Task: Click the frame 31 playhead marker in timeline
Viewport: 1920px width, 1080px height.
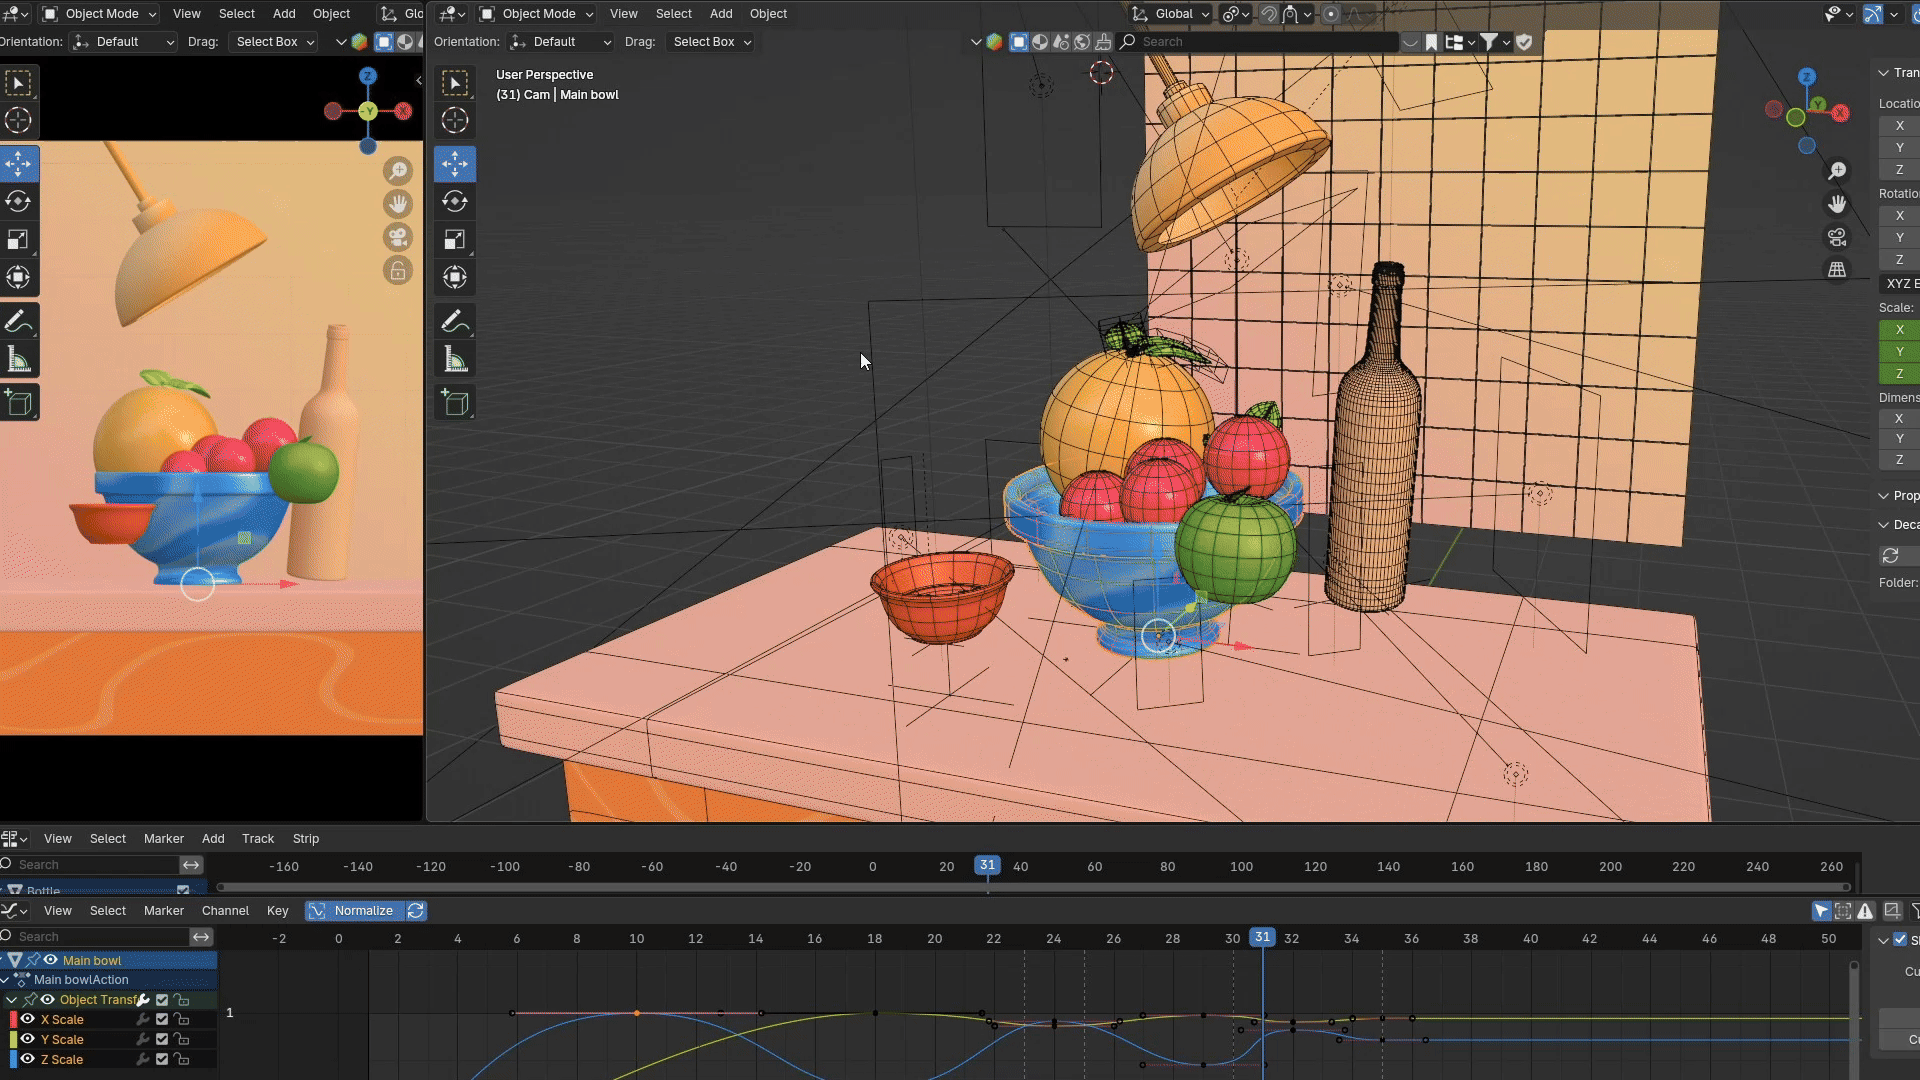Action: 987,865
